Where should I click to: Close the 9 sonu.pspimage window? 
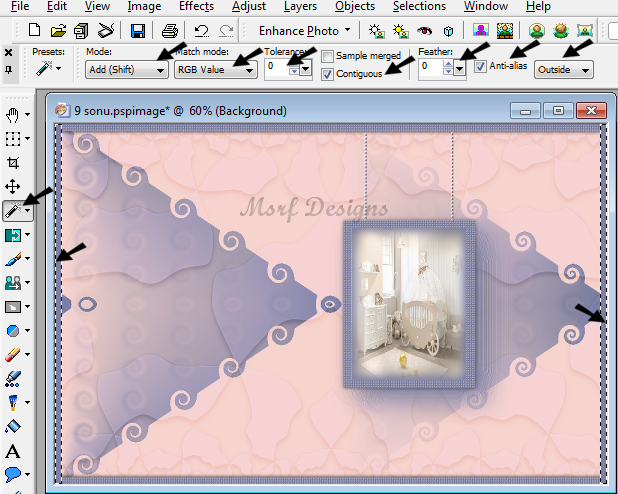click(x=591, y=111)
